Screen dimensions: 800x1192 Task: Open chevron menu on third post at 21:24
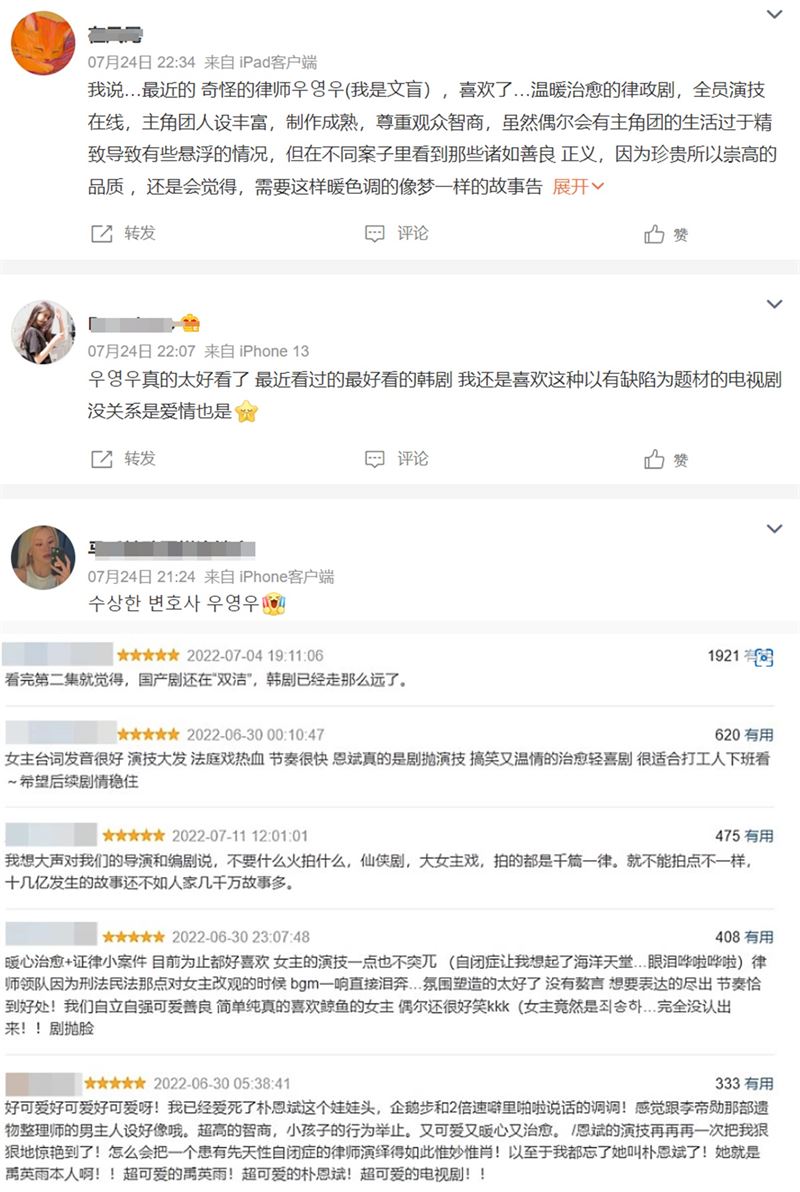(x=774, y=529)
